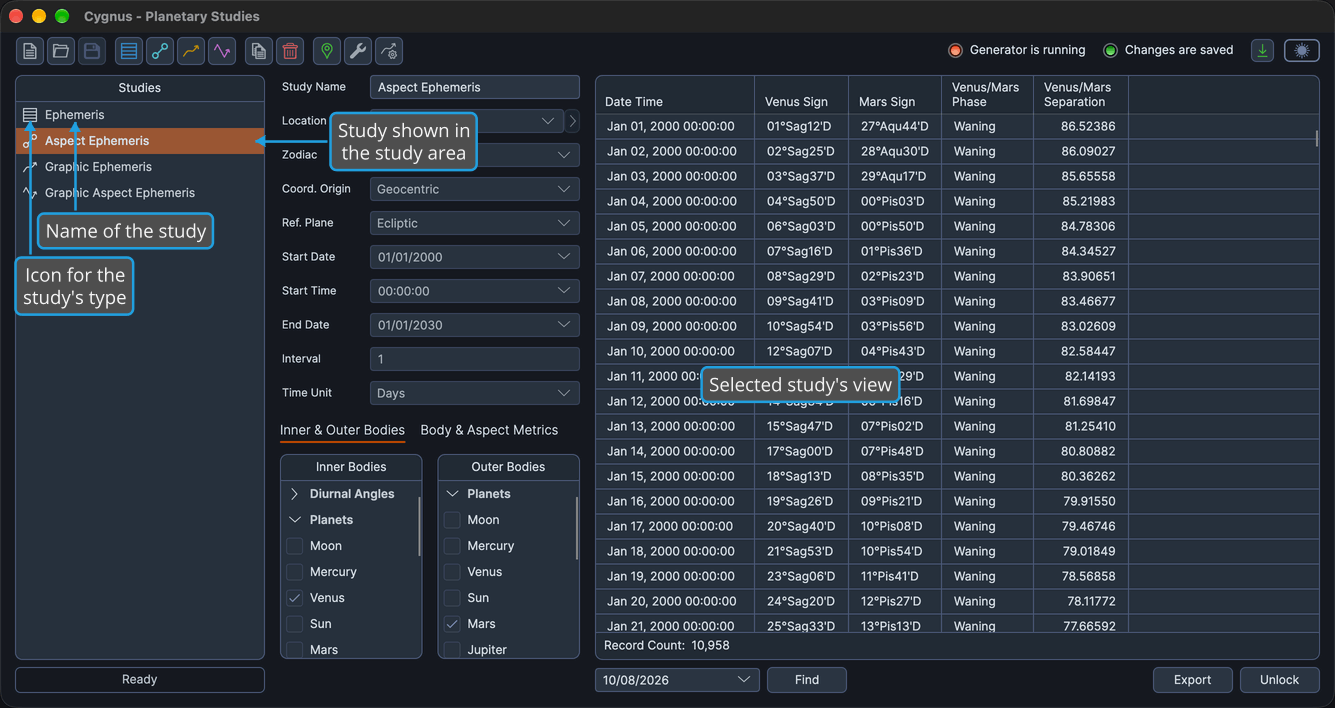Add a new Ephemeris table study
The width and height of the screenshot is (1335, 708).
[x=129, y=51]
